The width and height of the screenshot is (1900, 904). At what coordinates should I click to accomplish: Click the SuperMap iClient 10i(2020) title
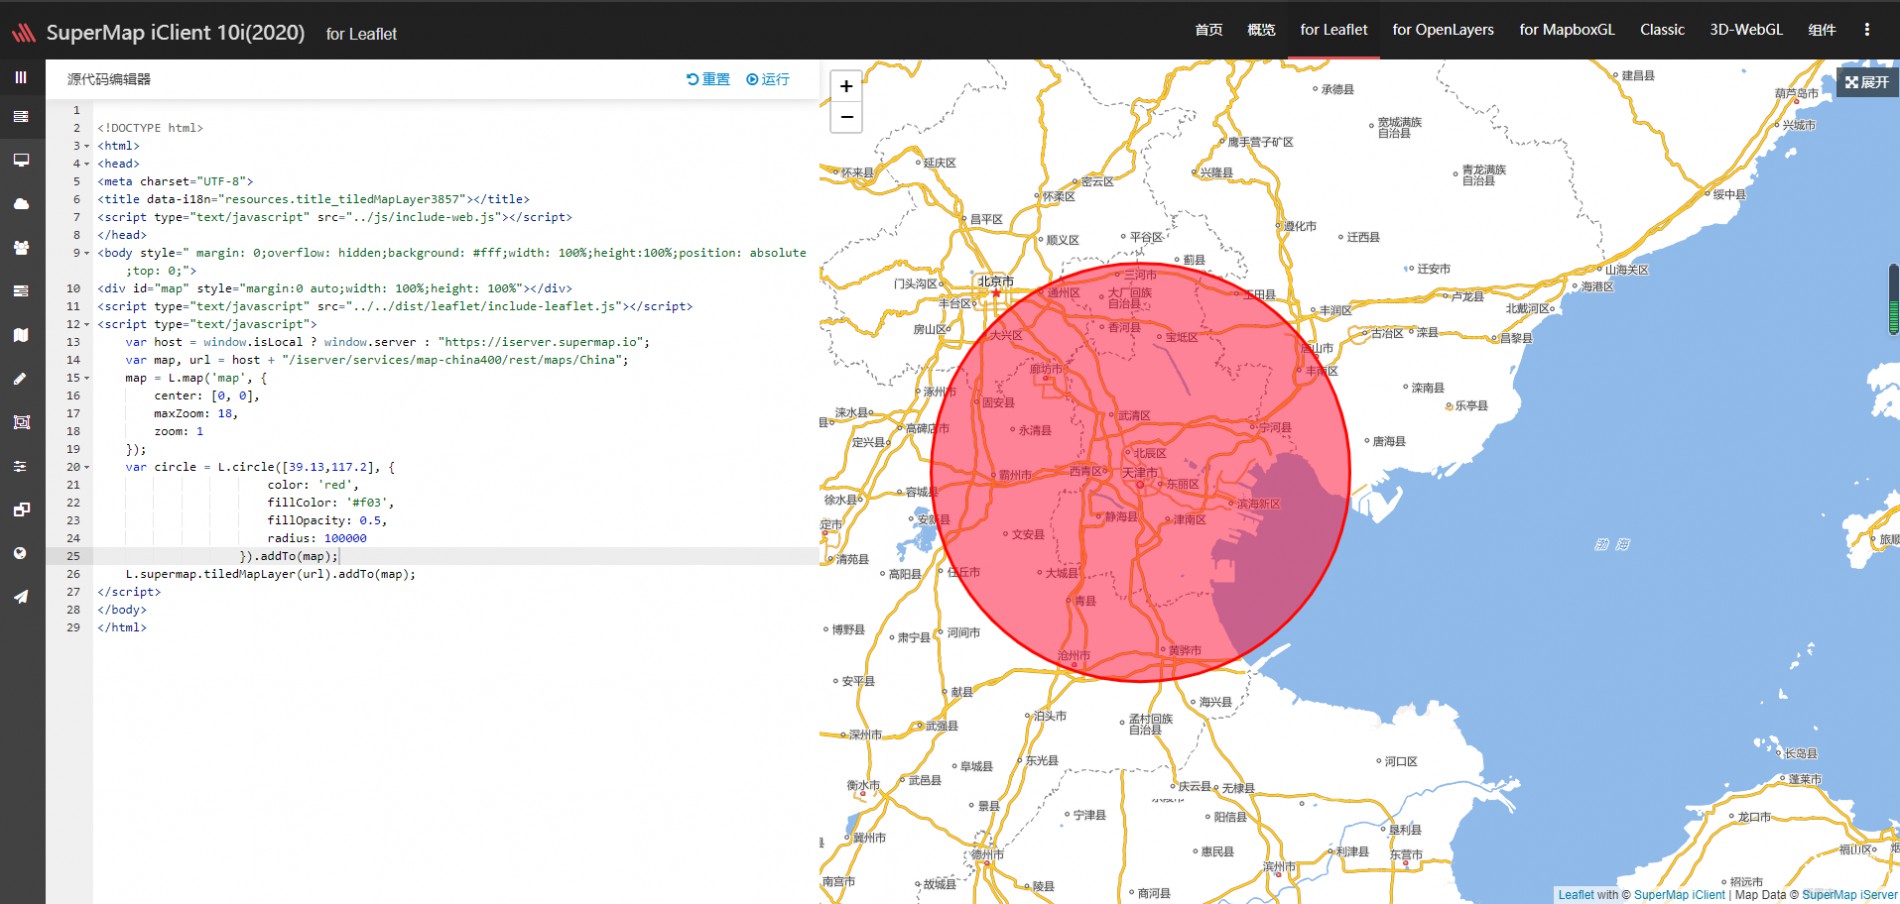click(175, 33)
